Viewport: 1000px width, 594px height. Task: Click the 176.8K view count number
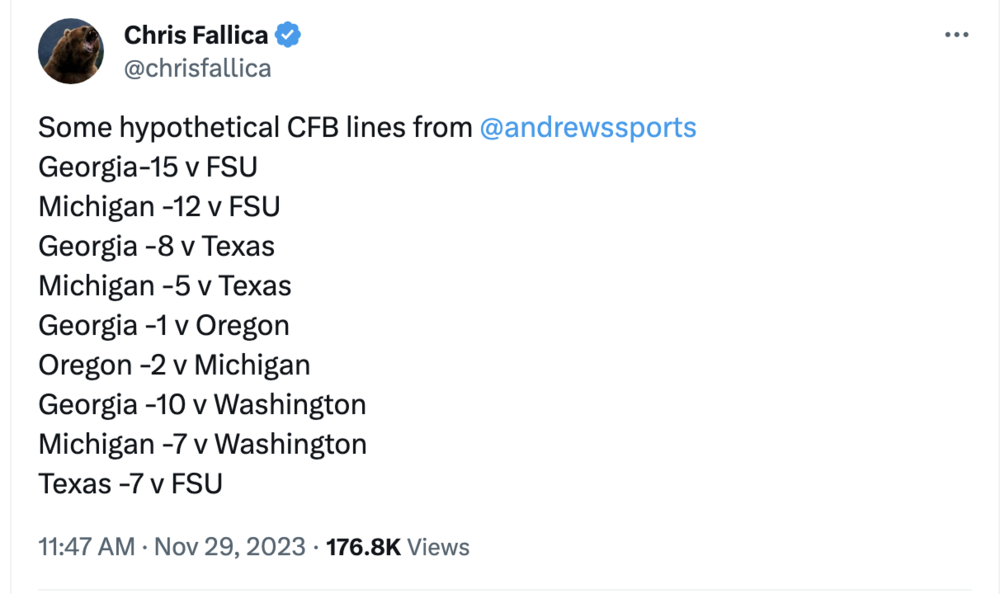364,547
